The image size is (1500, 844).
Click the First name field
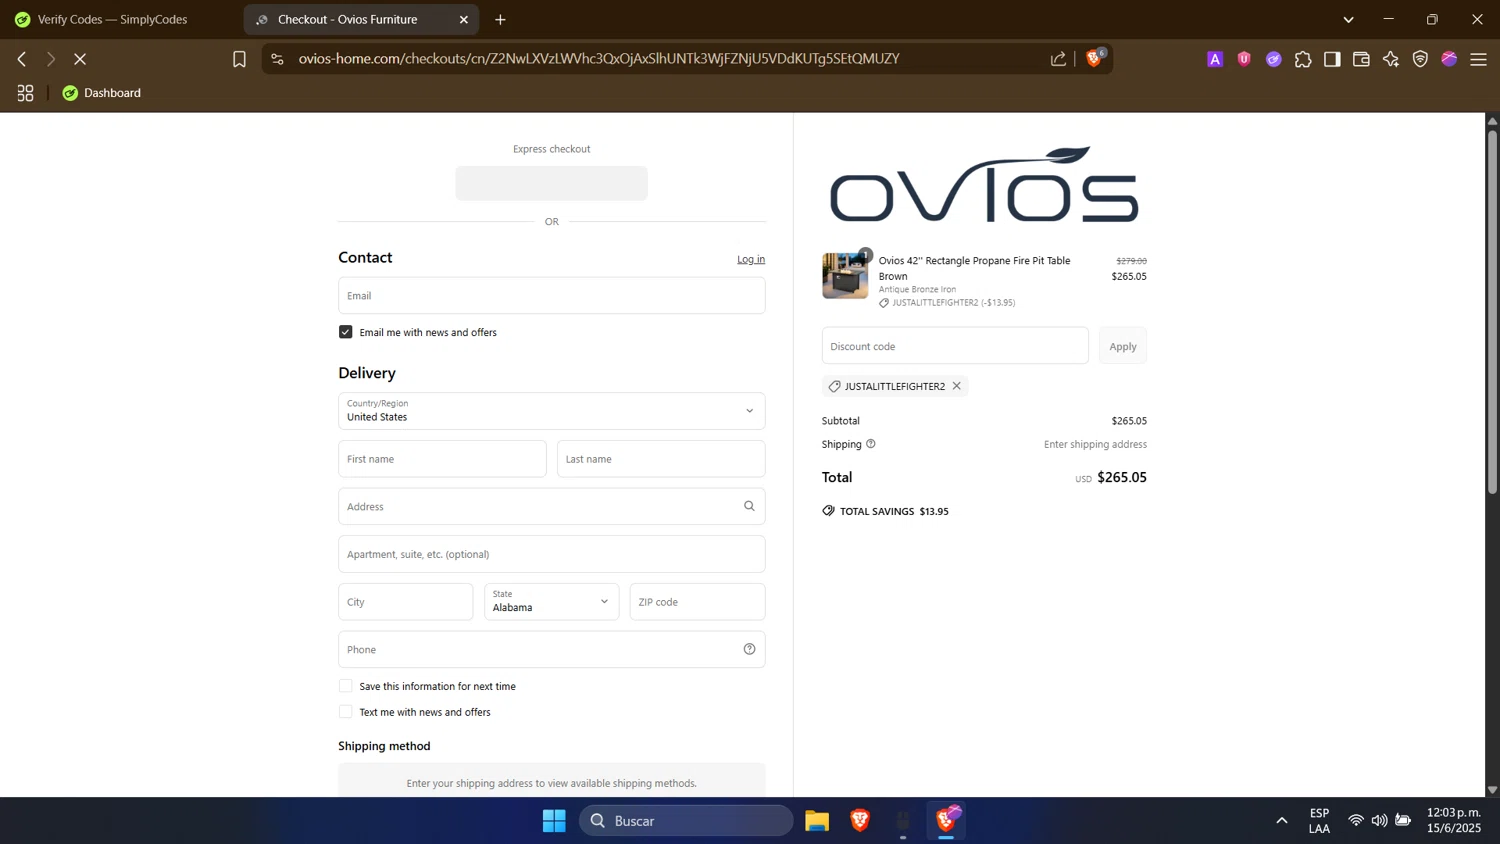tap(442, 459)
